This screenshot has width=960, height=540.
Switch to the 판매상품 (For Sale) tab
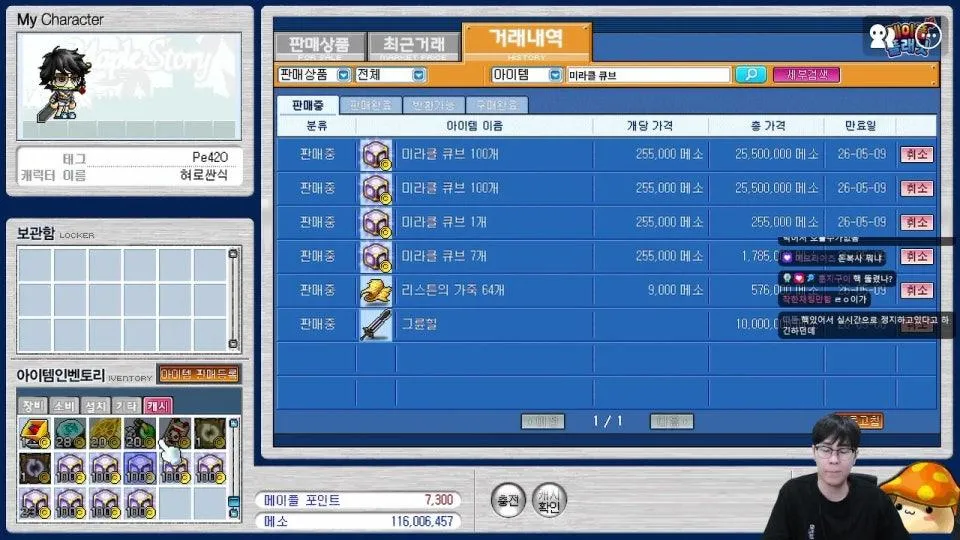point(320,47)
